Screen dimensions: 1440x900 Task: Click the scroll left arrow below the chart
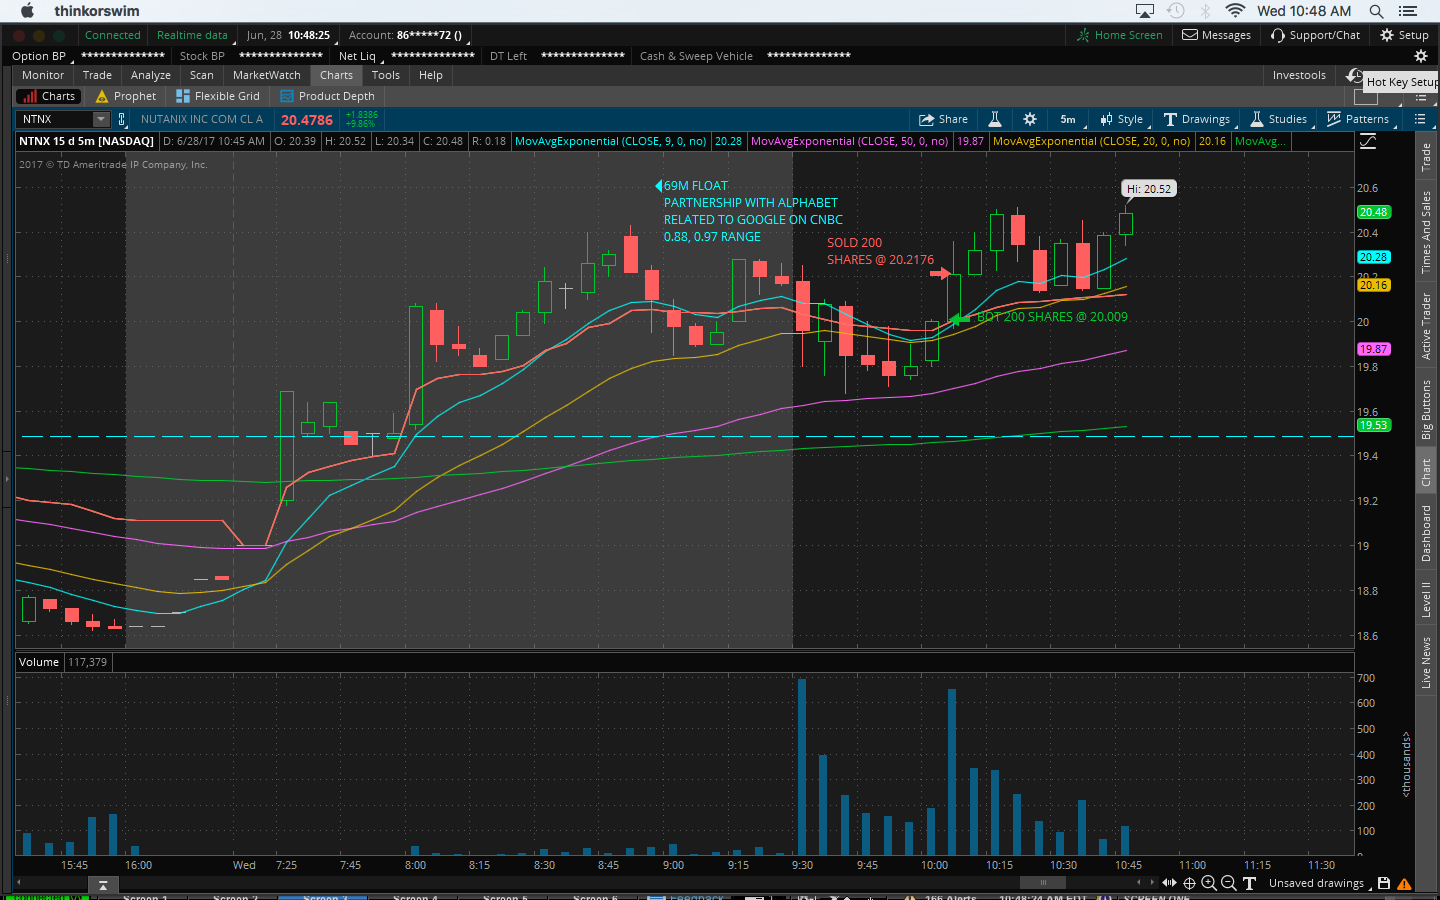tap(1139, 882)
